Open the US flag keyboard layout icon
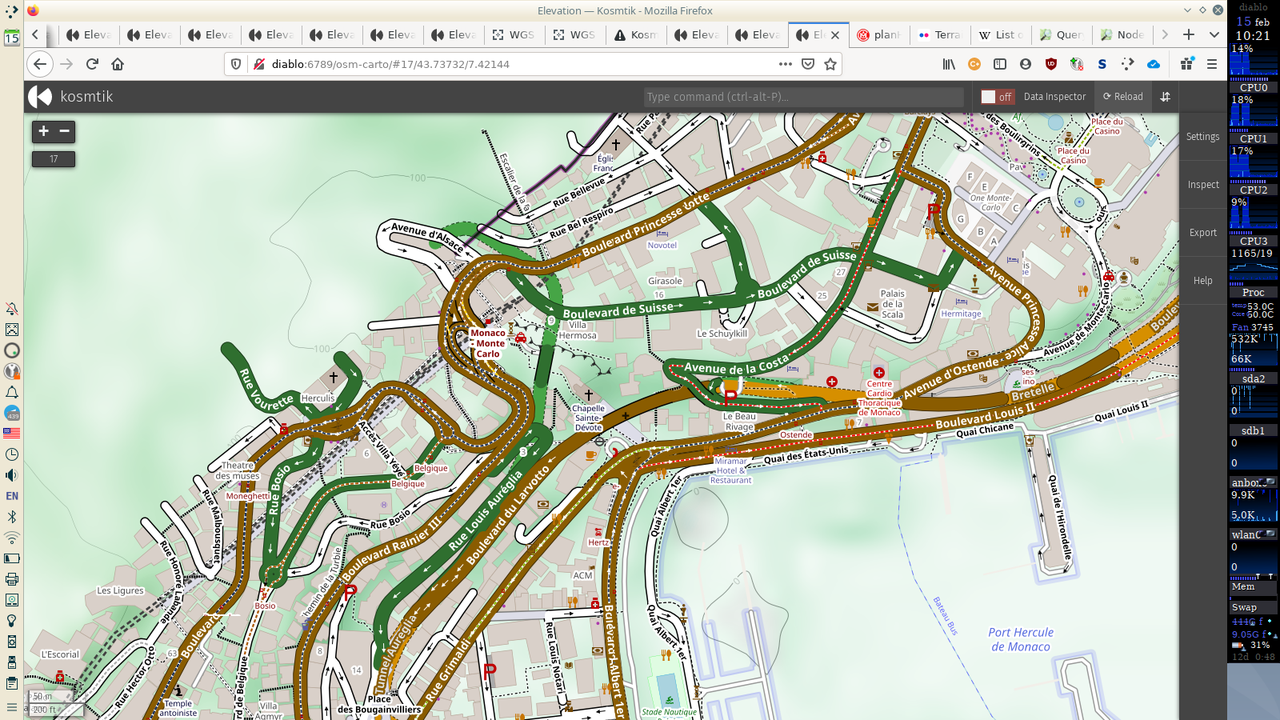 click(x=12, y=433)
